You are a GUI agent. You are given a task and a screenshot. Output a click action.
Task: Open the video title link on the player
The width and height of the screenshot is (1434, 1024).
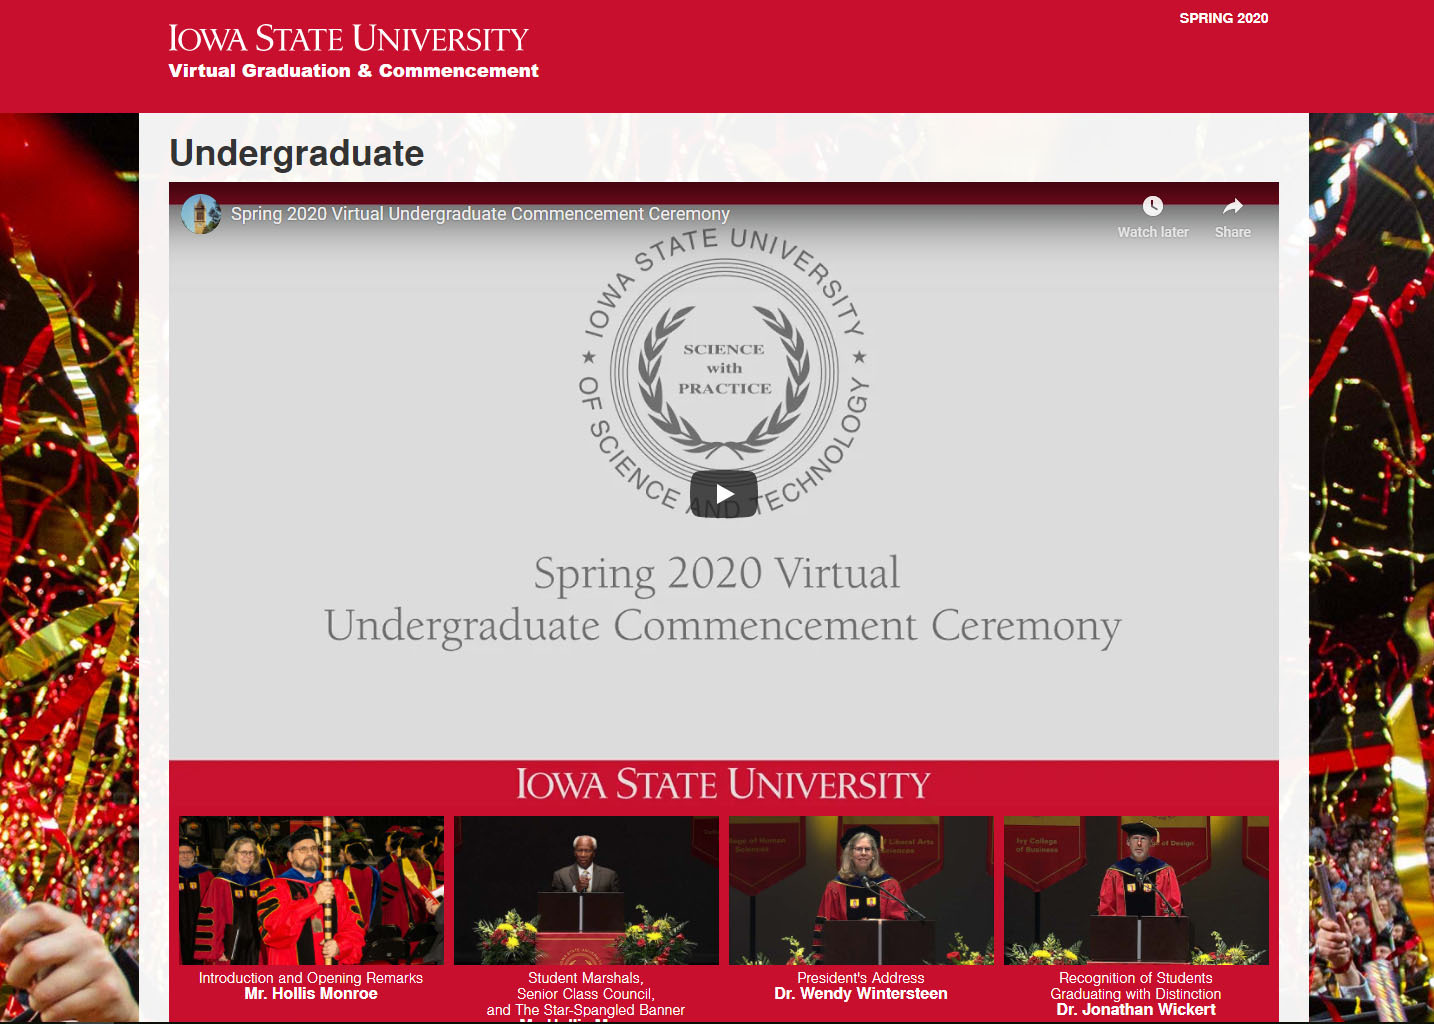[x=480, y=214]
